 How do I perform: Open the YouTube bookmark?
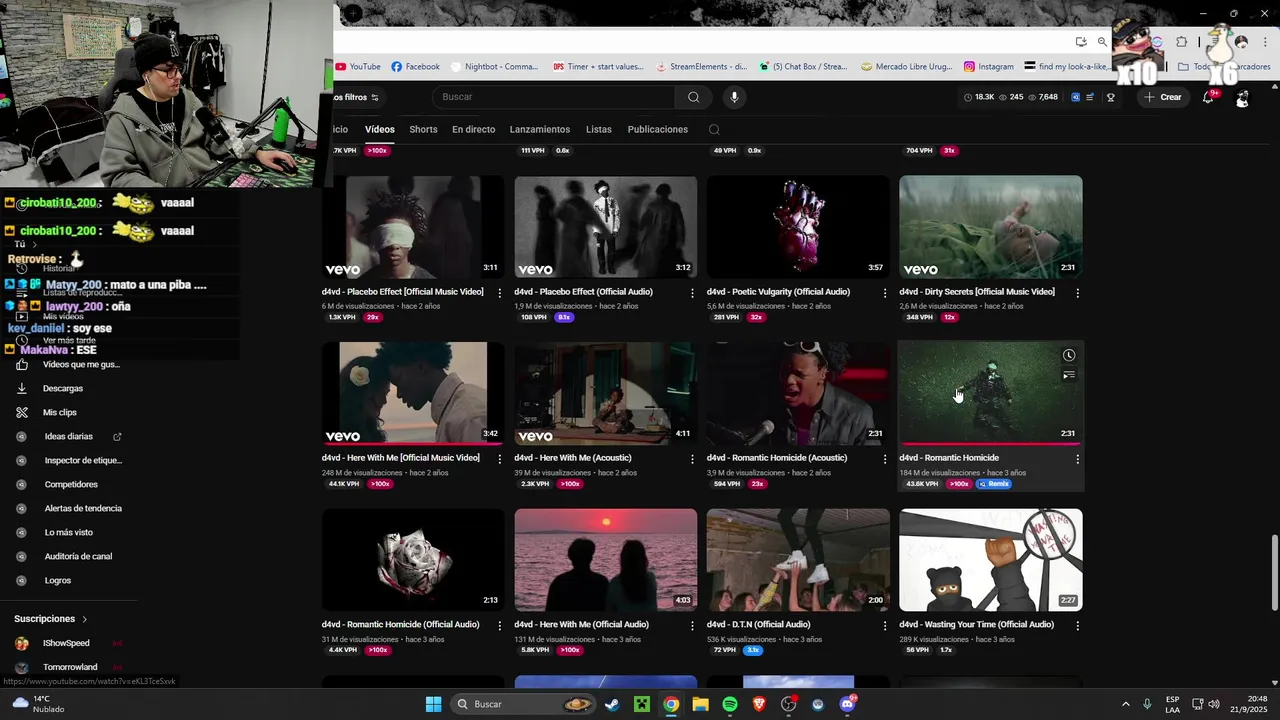click(x=358, y=67)
